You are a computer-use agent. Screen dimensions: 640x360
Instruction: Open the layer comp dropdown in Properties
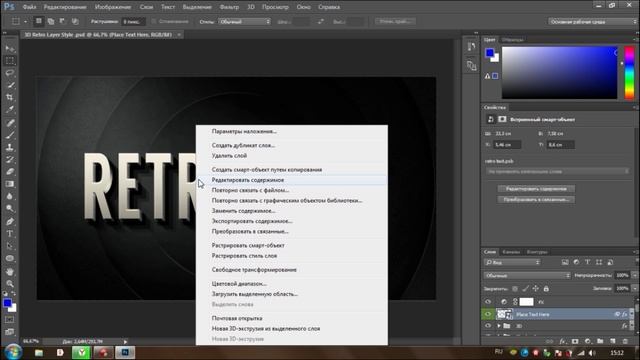pos(557,171)
